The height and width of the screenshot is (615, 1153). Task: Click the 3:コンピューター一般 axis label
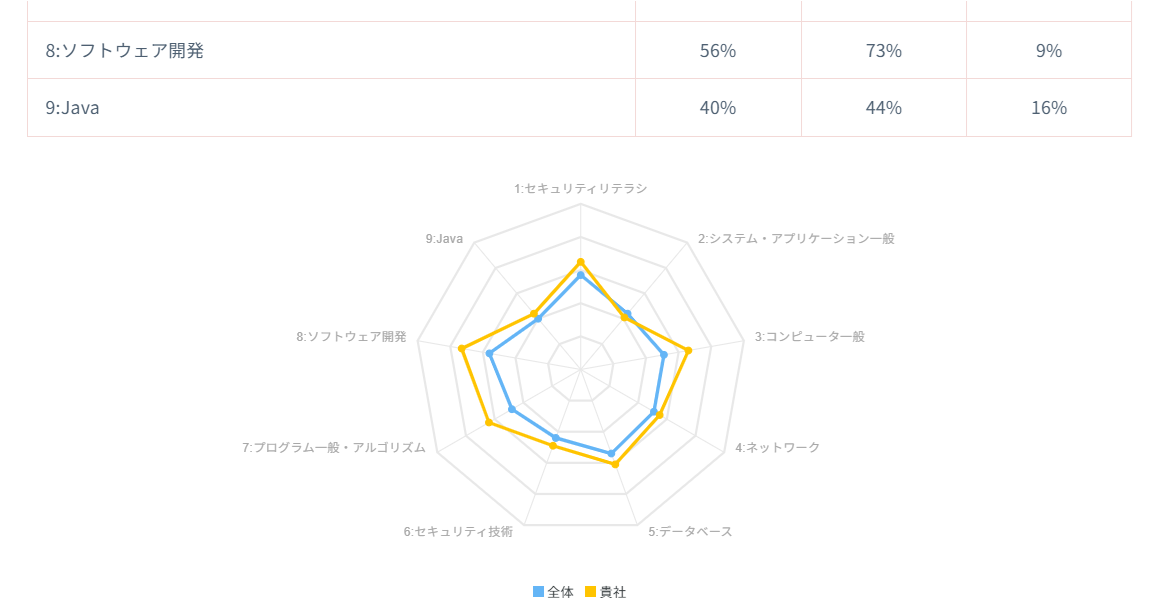coord(809,337)
